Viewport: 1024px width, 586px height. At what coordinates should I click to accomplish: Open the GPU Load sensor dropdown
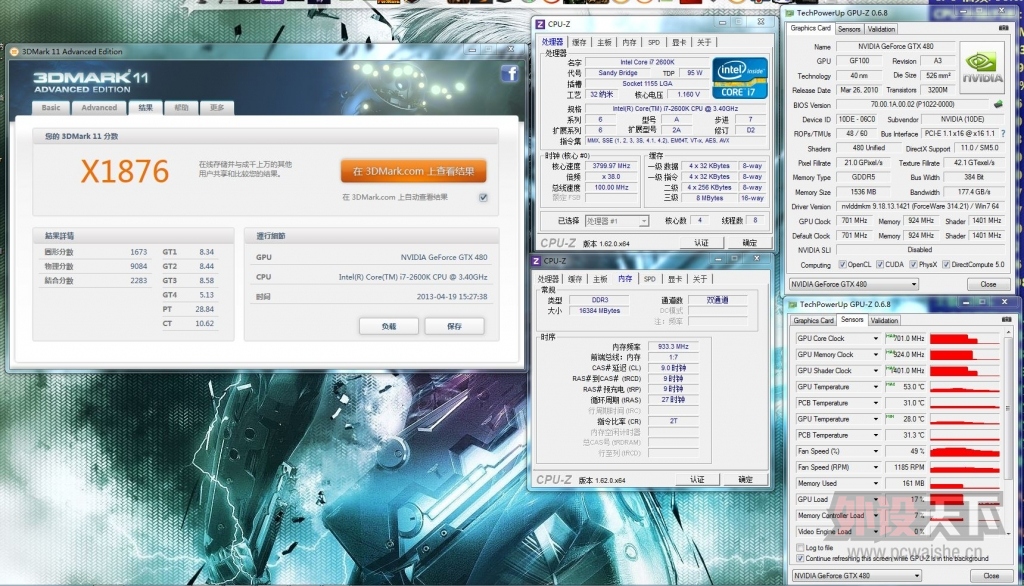point(876,499)
